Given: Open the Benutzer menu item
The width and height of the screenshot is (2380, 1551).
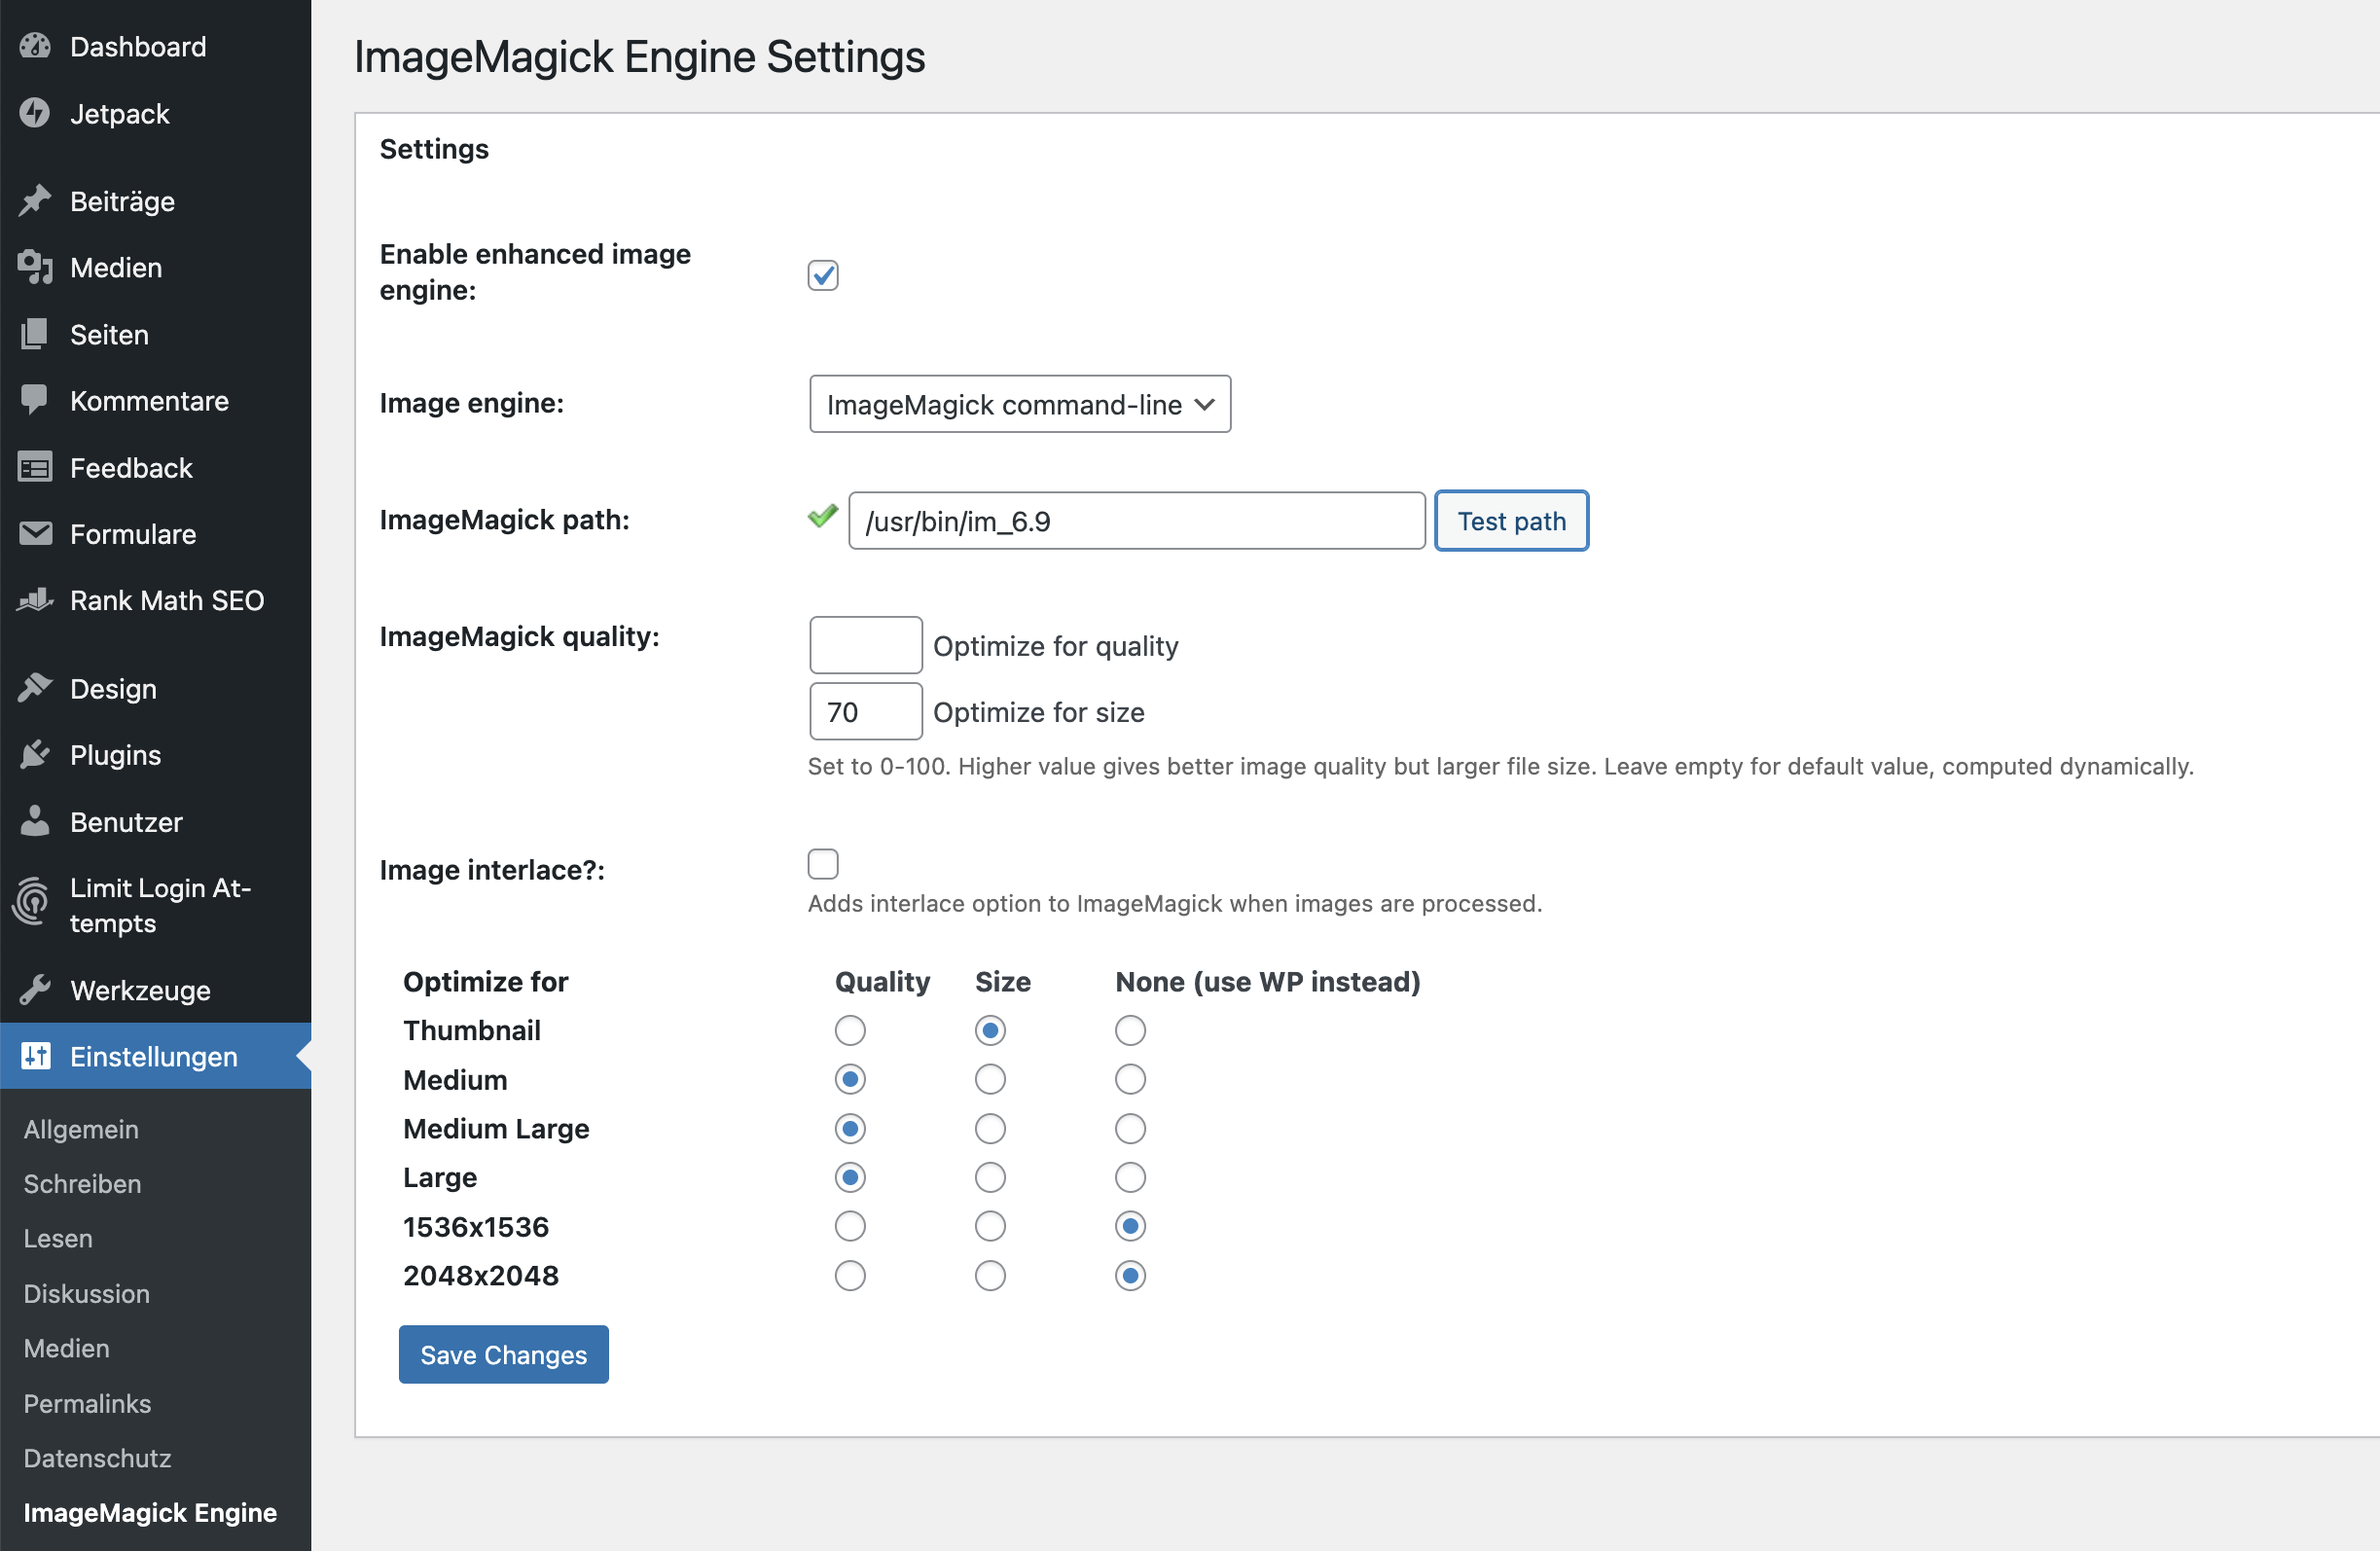Looking at the screenshot, I should pyautogui.click(x=155, y=821).
